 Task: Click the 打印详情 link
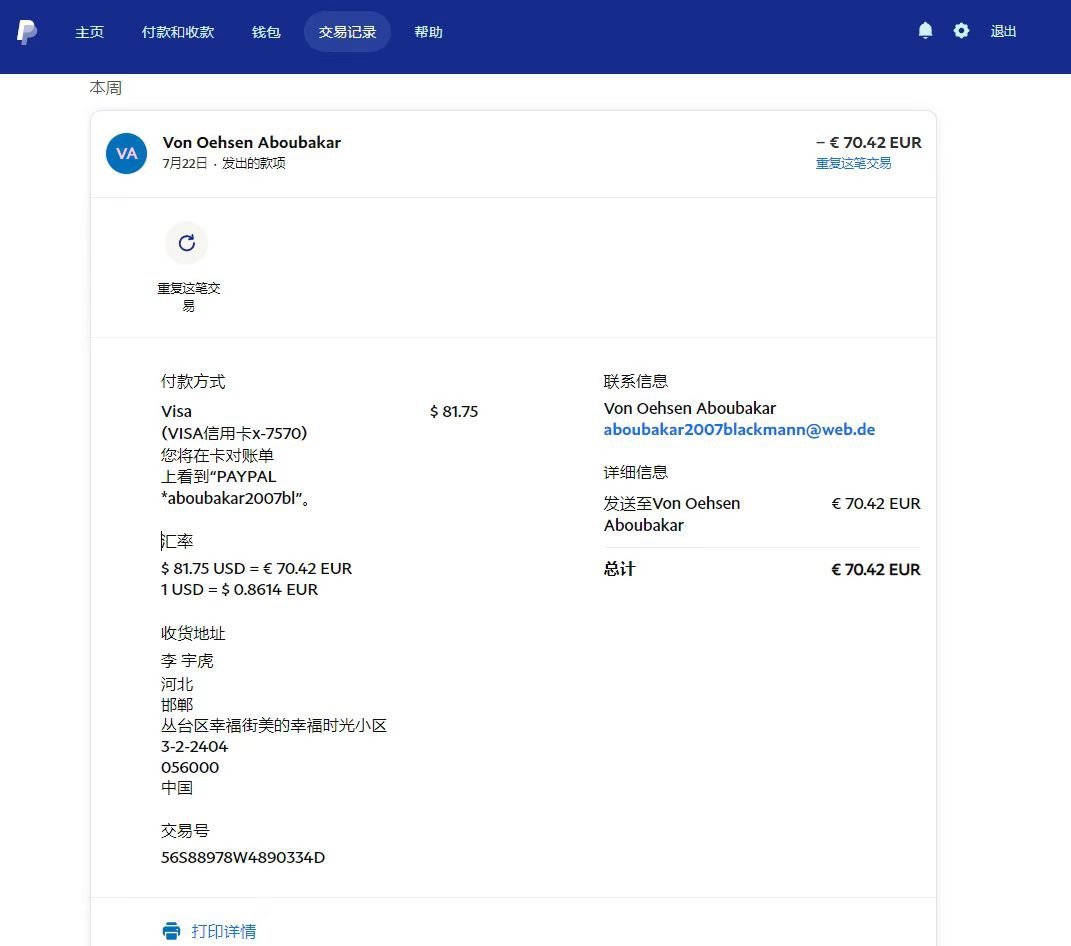tap(223, 931)
